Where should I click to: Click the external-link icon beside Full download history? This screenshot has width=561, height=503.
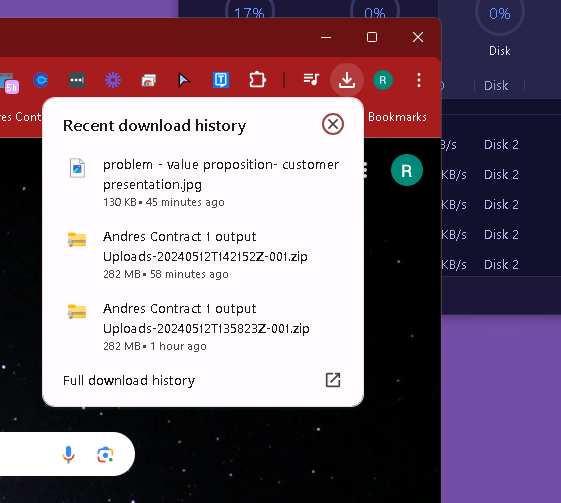[333, 380]
